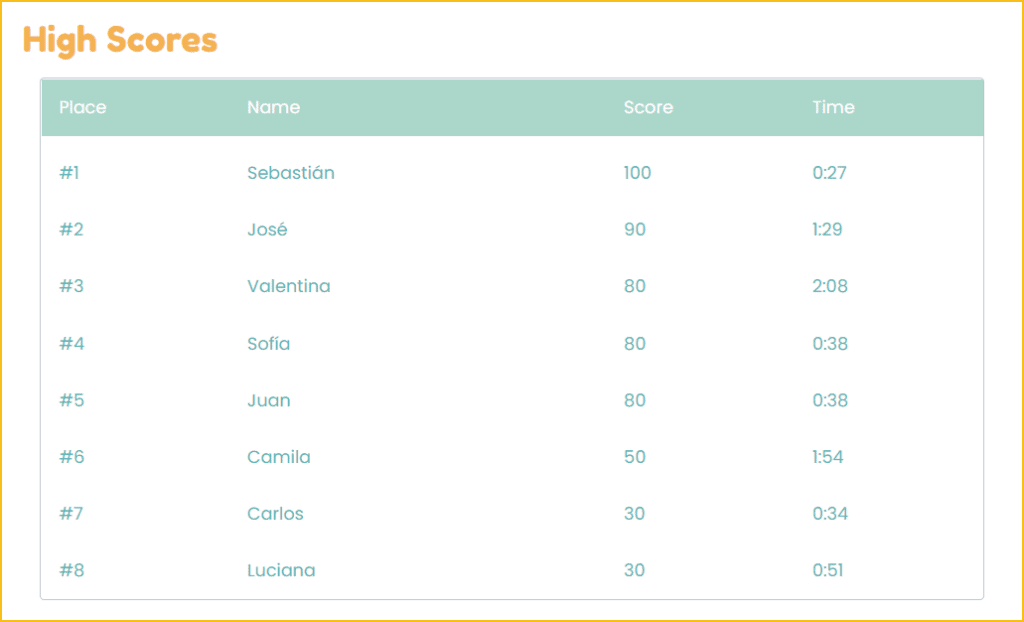This screenshot has width=1024, height=622.
Task: Click Camila's time of 1:54
Action: coord(827,457)
